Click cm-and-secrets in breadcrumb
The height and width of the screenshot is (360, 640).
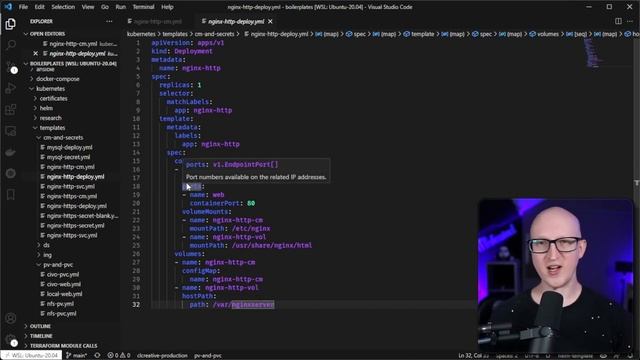pos(214,34)
